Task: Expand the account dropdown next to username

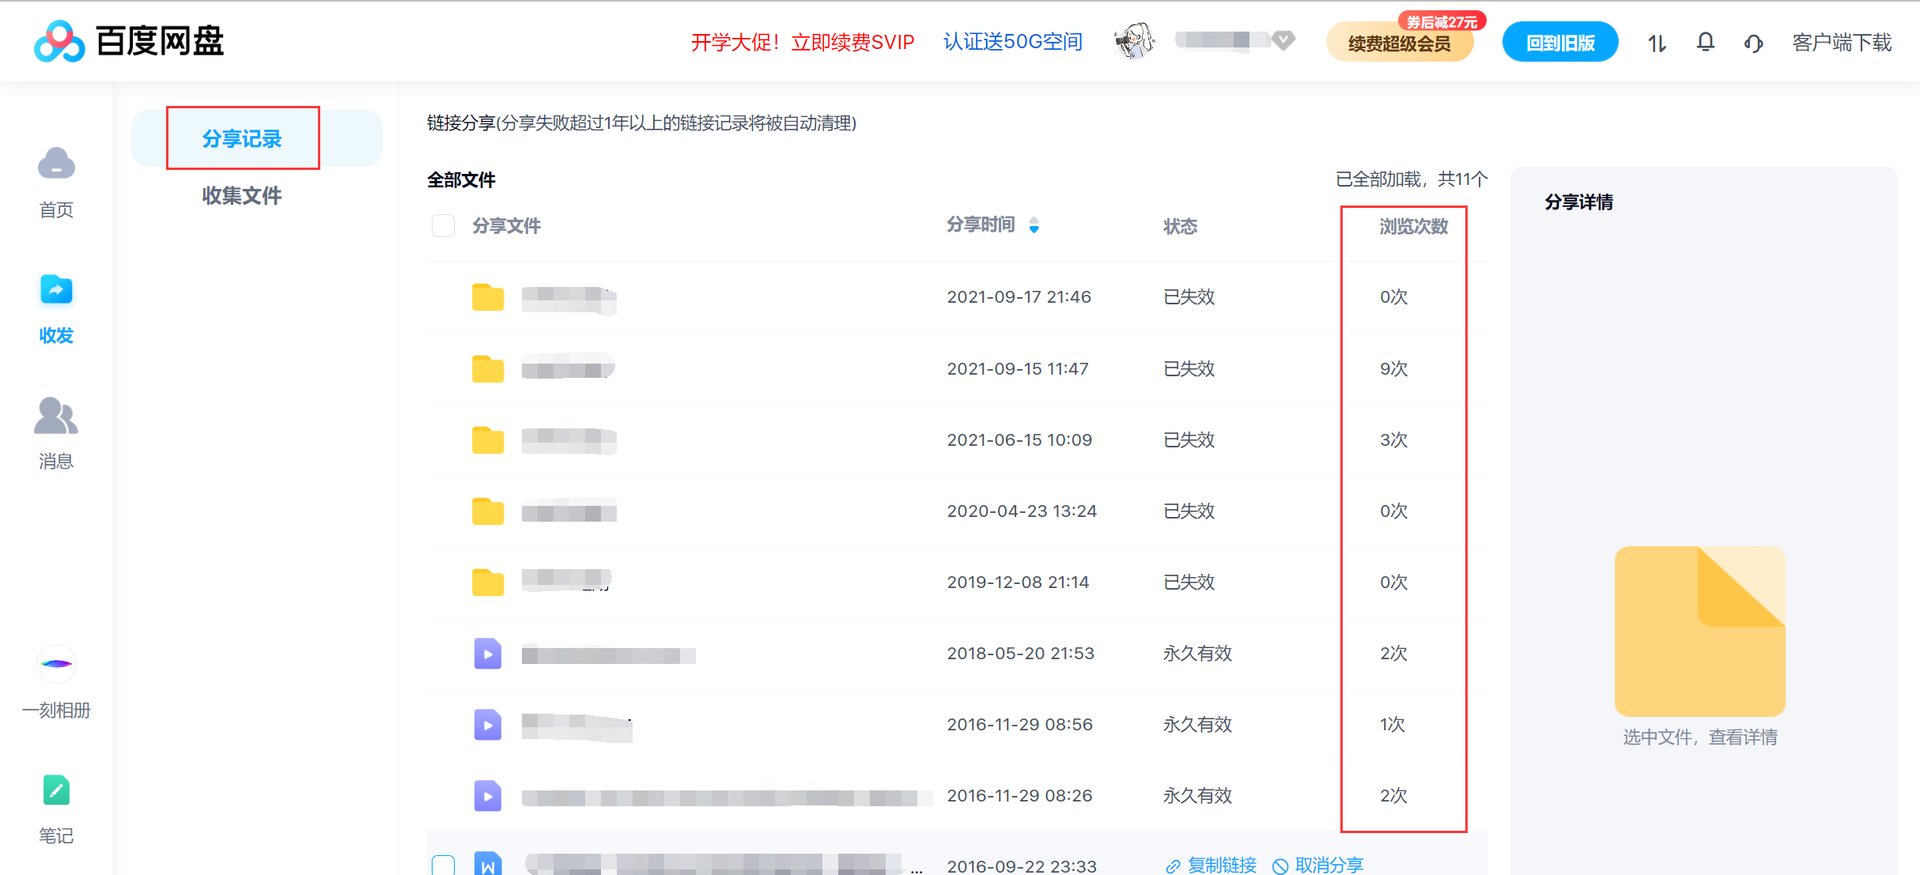Action: tap(1284, 40)
